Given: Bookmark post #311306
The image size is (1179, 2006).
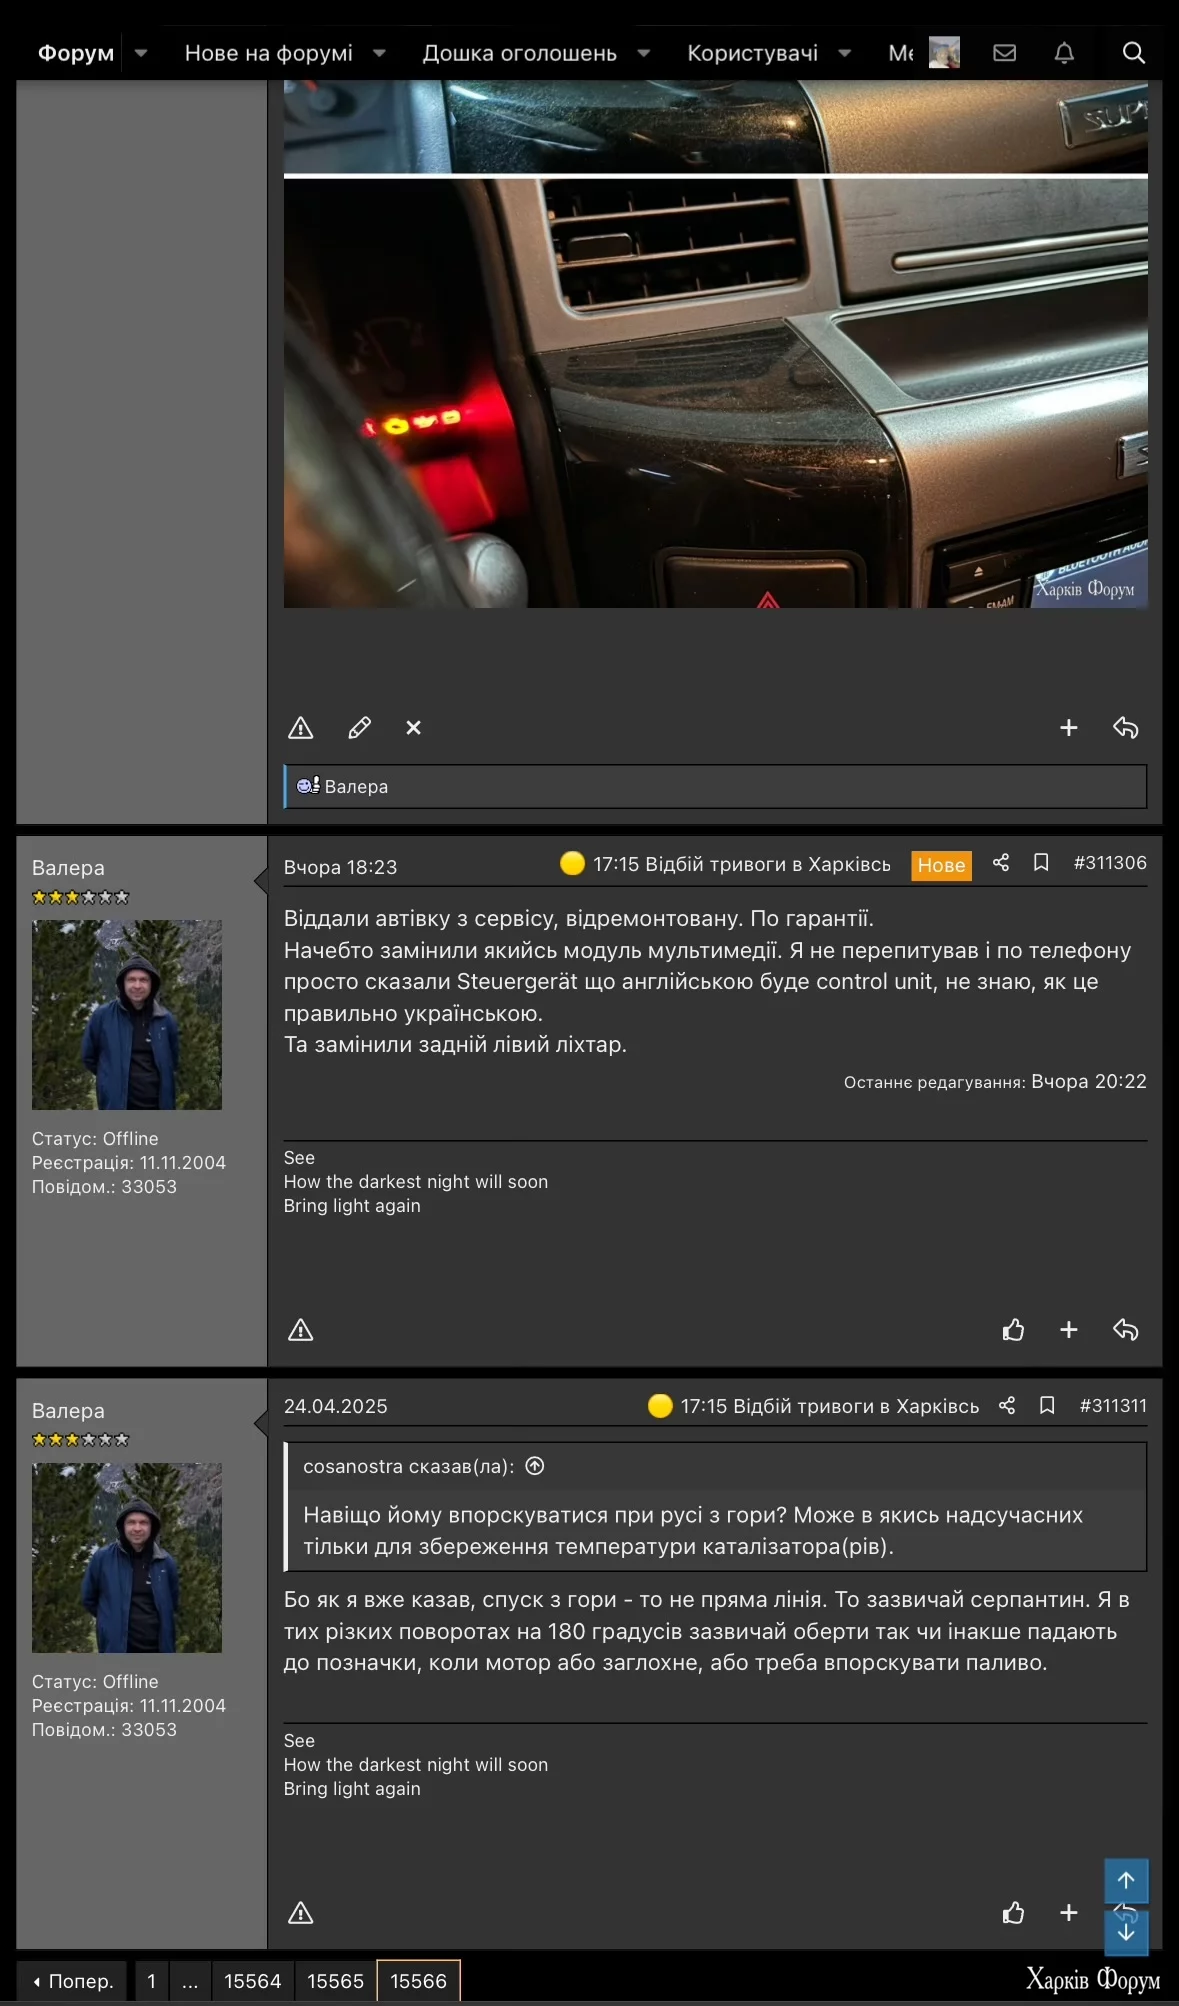Looking at the screenshot, I should 1040,863.
